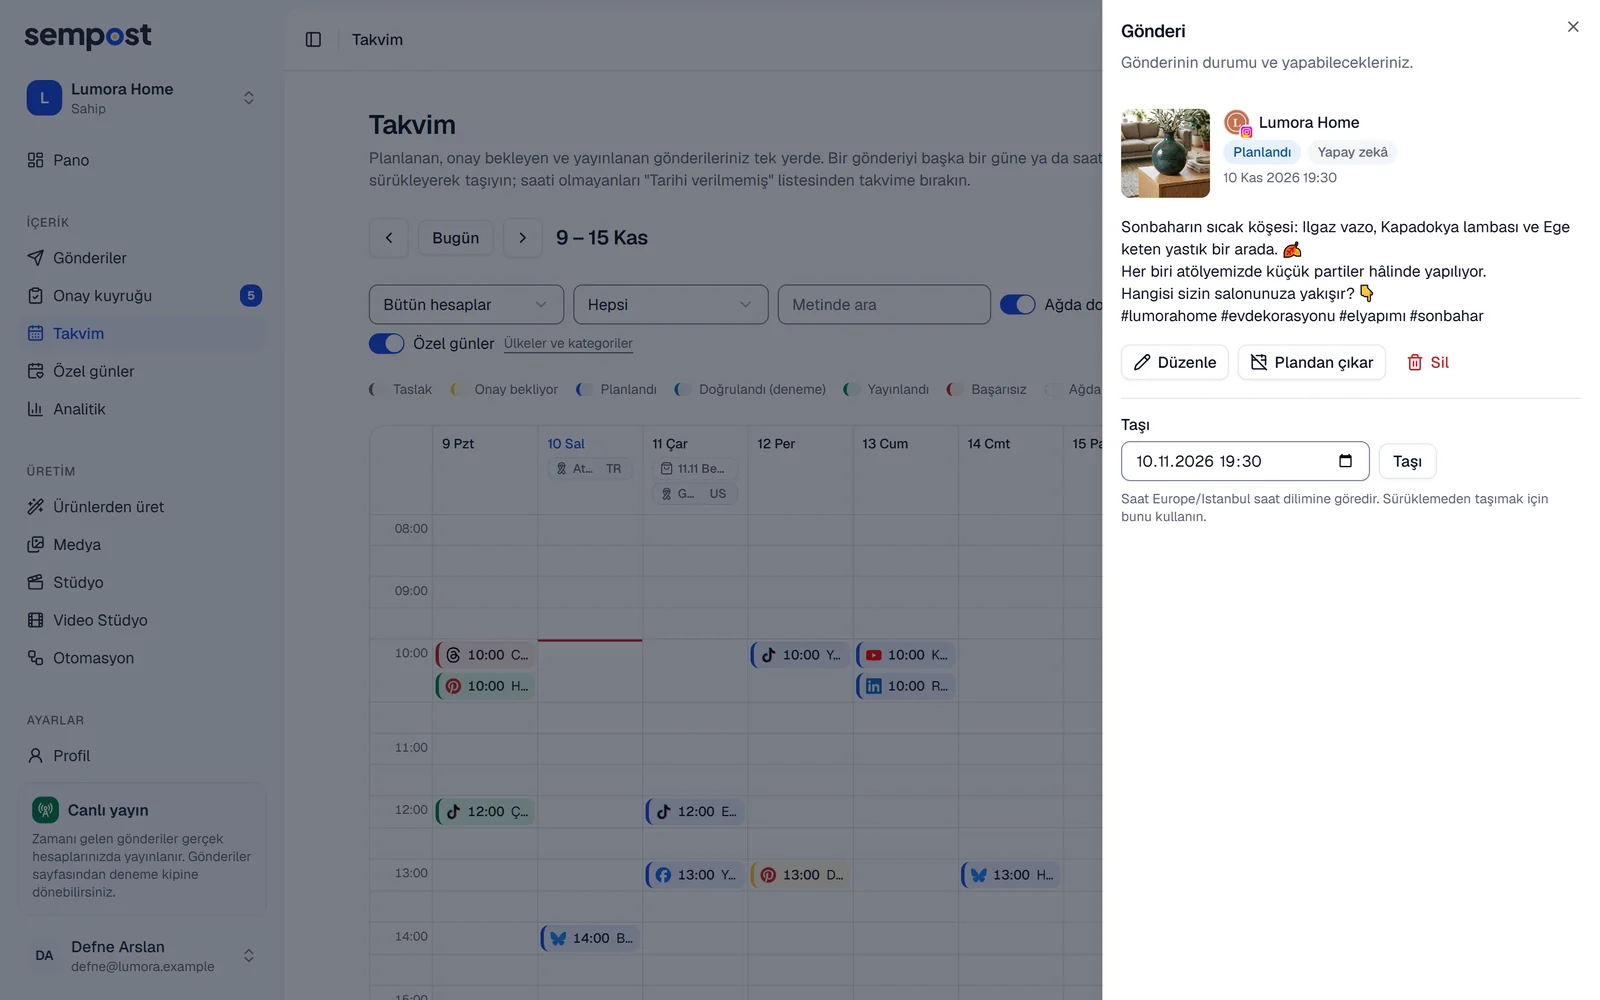Go to the previous week arrow
This screenshot has height=1000, width=1600.
389,238
